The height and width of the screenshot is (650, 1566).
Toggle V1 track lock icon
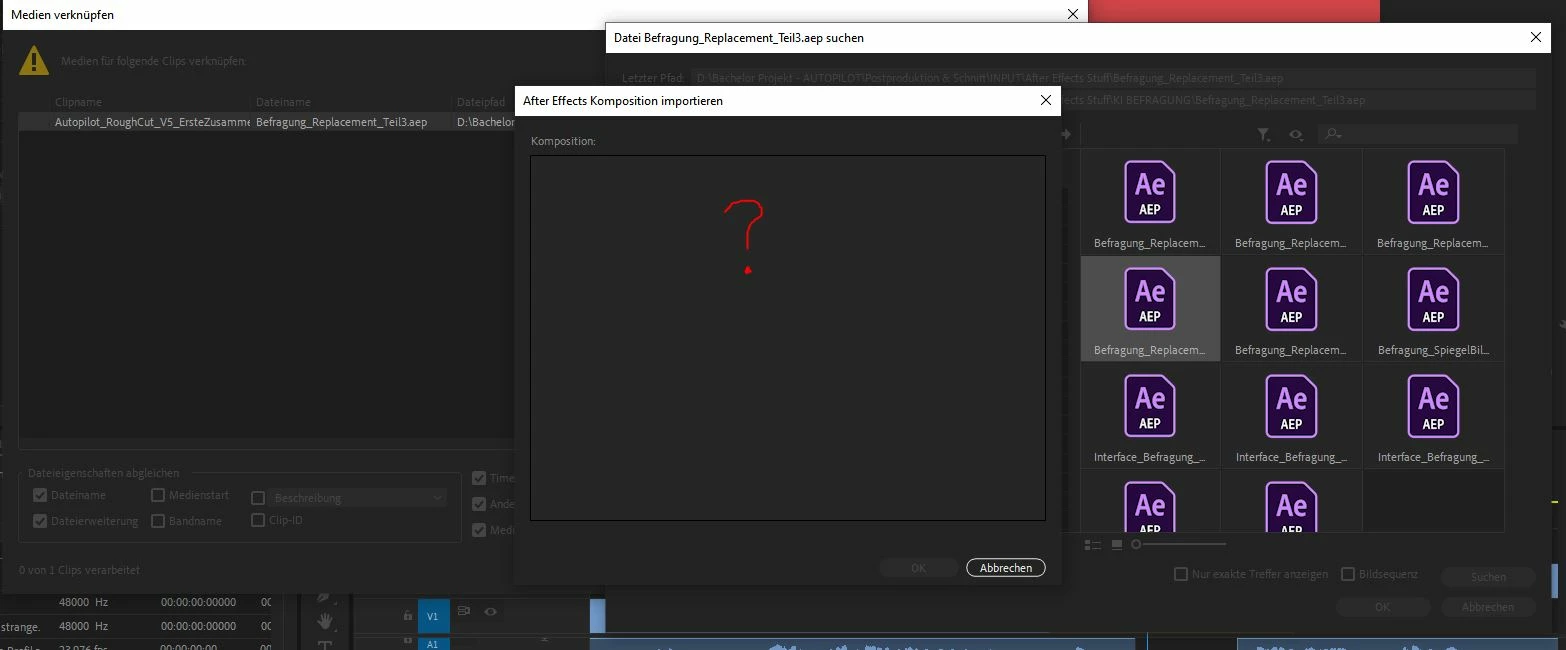tap(407, 616)
